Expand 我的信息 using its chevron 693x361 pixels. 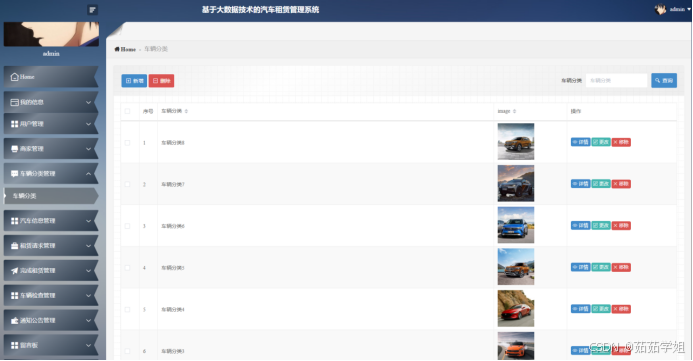(x=88, y=102)
